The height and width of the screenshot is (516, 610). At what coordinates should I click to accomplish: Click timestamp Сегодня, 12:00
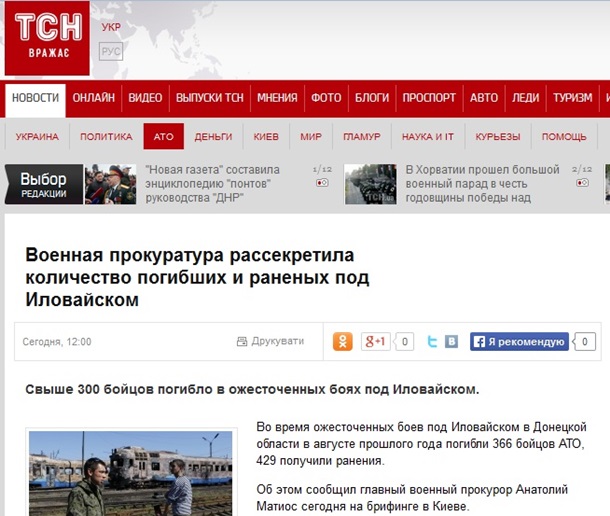[57, 342]
